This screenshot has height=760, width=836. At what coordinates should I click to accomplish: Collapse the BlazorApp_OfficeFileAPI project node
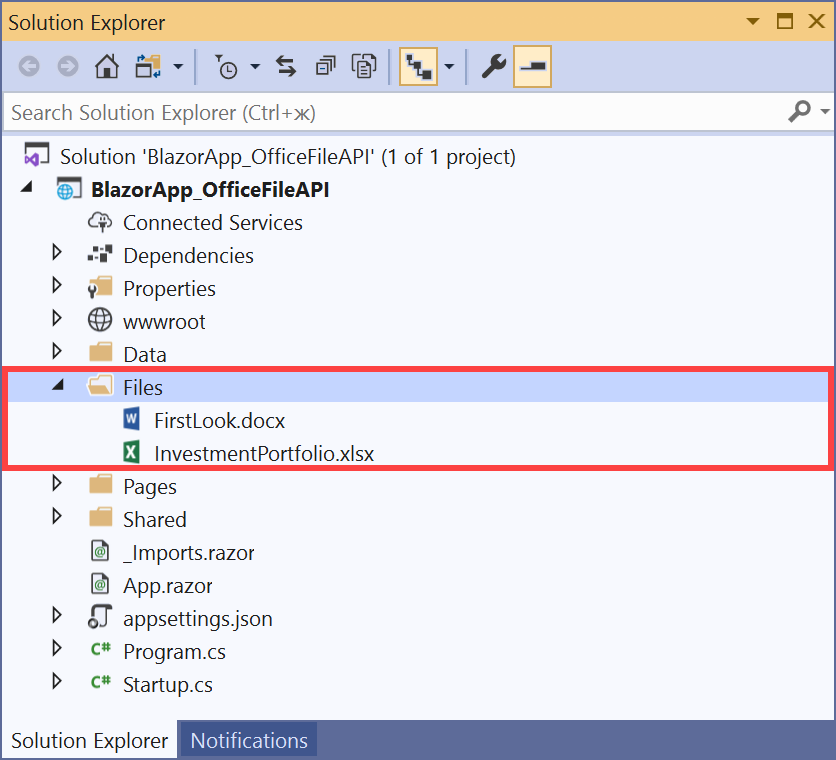27,187
